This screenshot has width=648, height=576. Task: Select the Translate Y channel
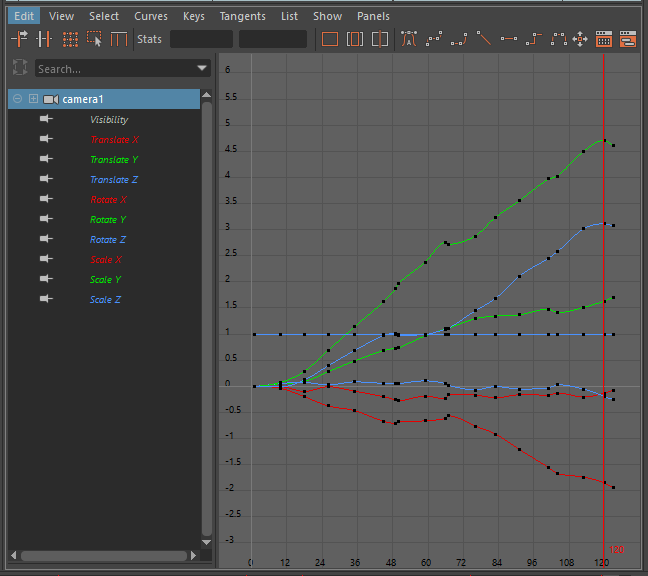tap(114, 159)
